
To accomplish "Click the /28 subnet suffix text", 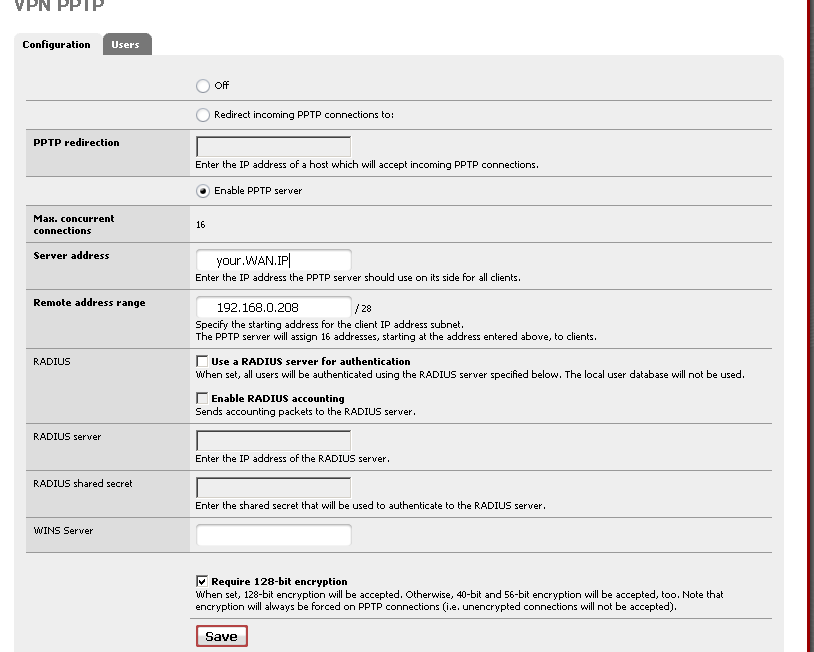I will 362,309.
